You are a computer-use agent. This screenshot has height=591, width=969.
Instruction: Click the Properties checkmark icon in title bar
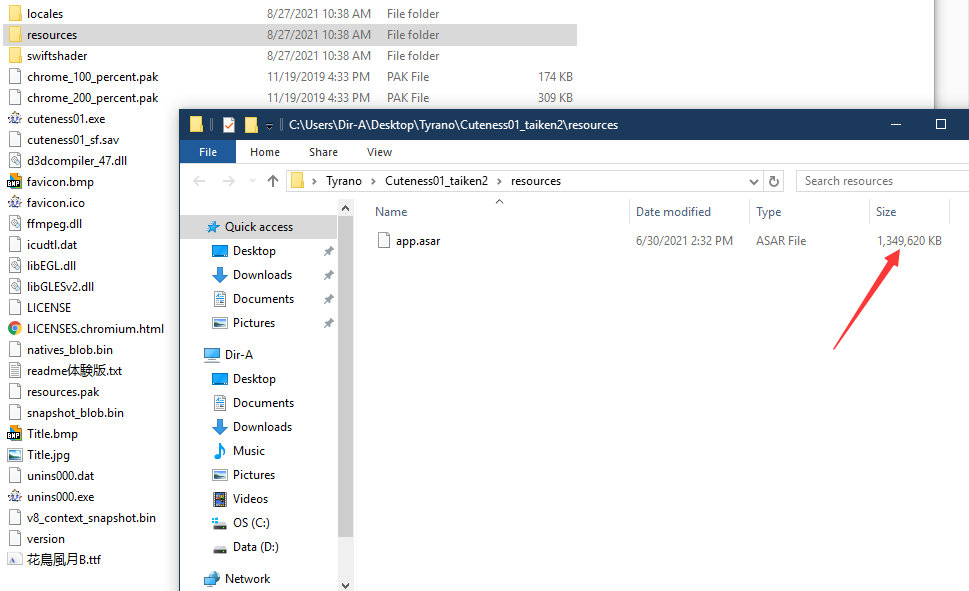tap(229, 125)
